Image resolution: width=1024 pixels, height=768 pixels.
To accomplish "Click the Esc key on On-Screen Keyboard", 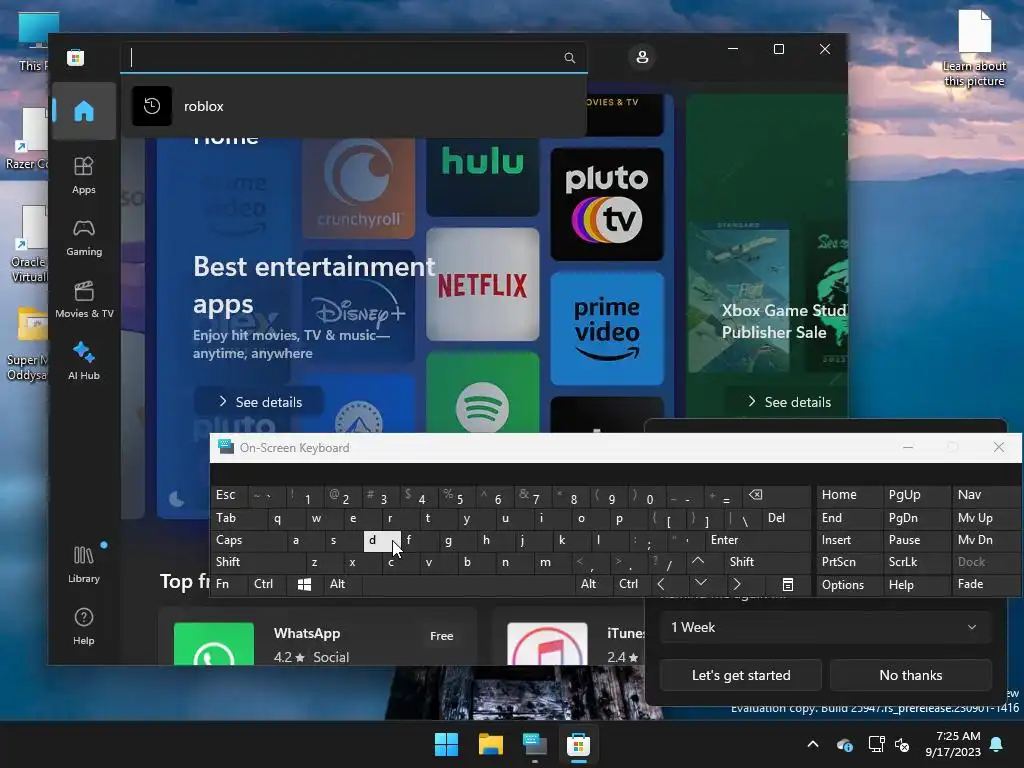I will (x=229, y=496).
